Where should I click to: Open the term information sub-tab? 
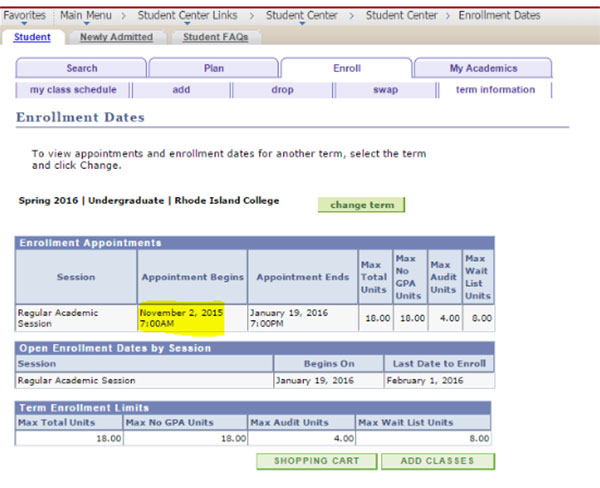(494, 90)
